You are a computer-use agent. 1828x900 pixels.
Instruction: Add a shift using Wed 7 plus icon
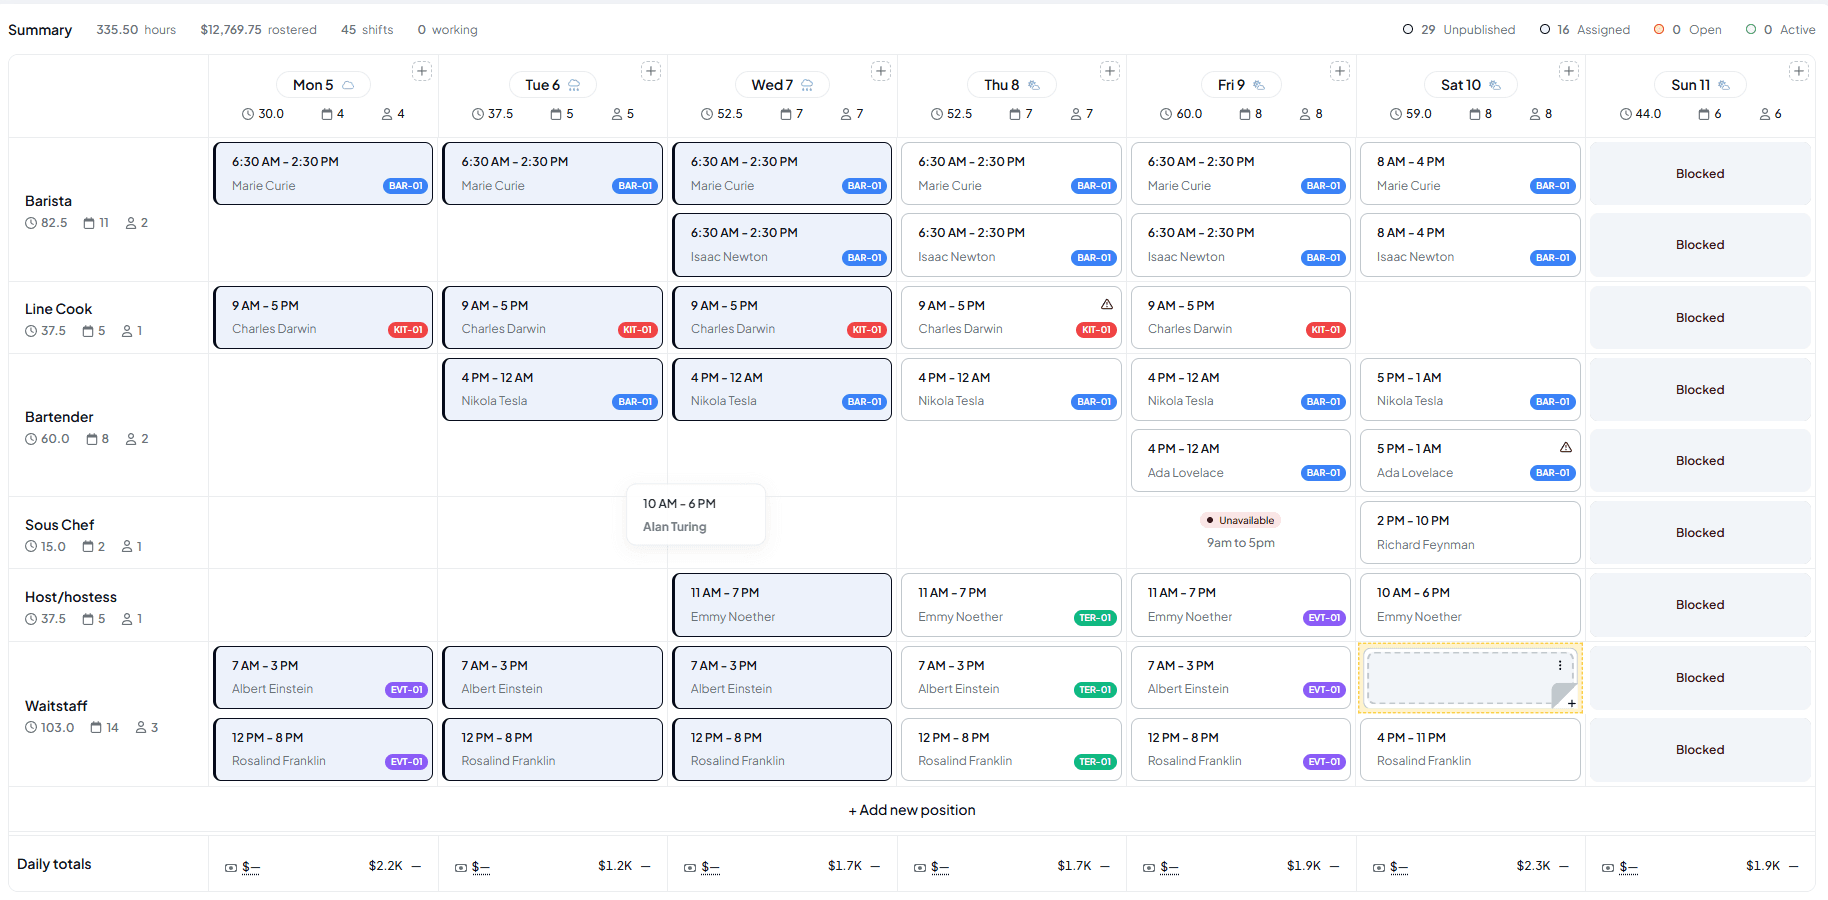(x=881, y=71)
